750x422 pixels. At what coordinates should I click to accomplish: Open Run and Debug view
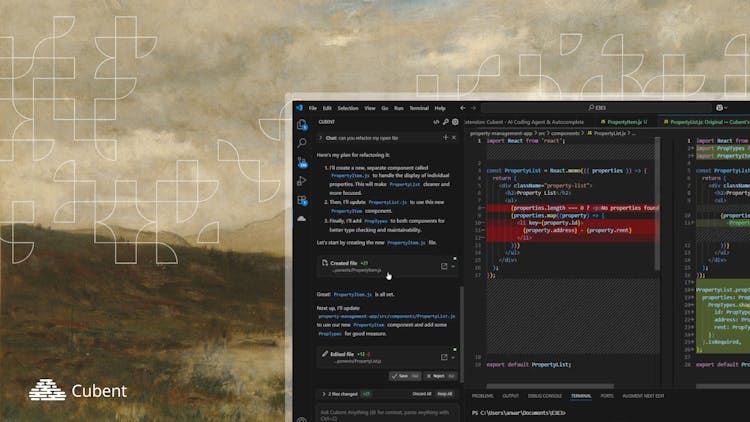[301, 181]
